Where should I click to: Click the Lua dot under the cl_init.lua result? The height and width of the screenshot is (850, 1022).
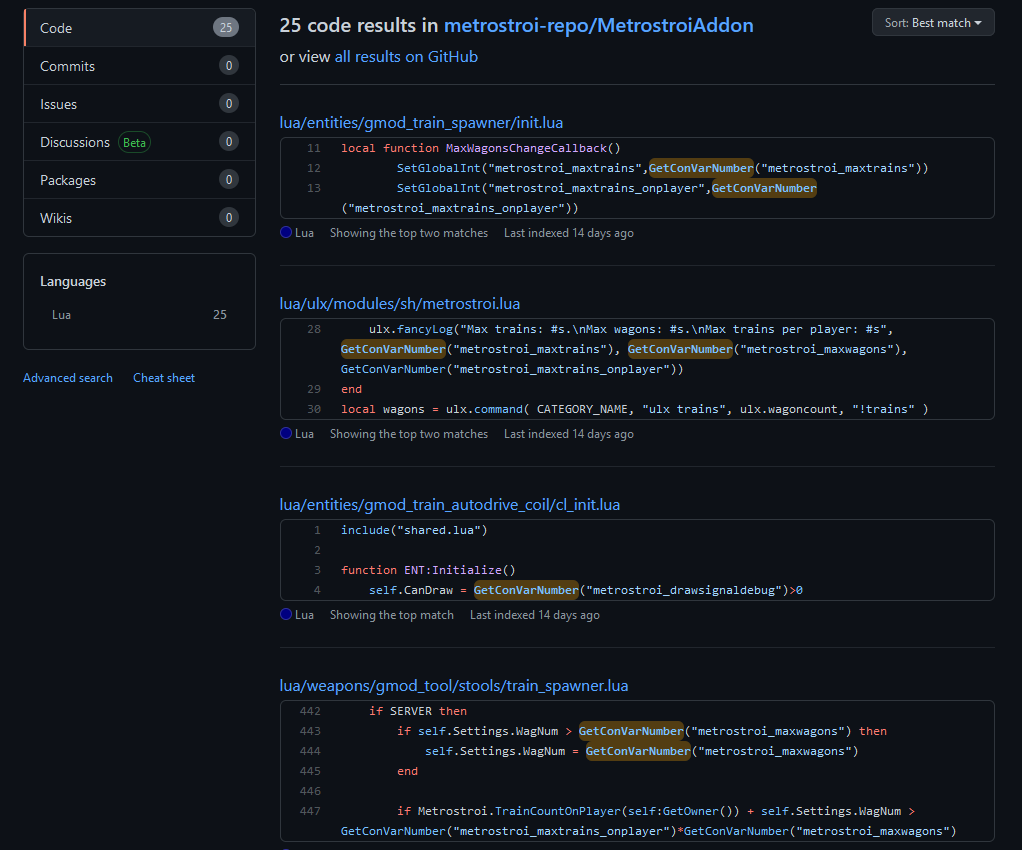285,614
